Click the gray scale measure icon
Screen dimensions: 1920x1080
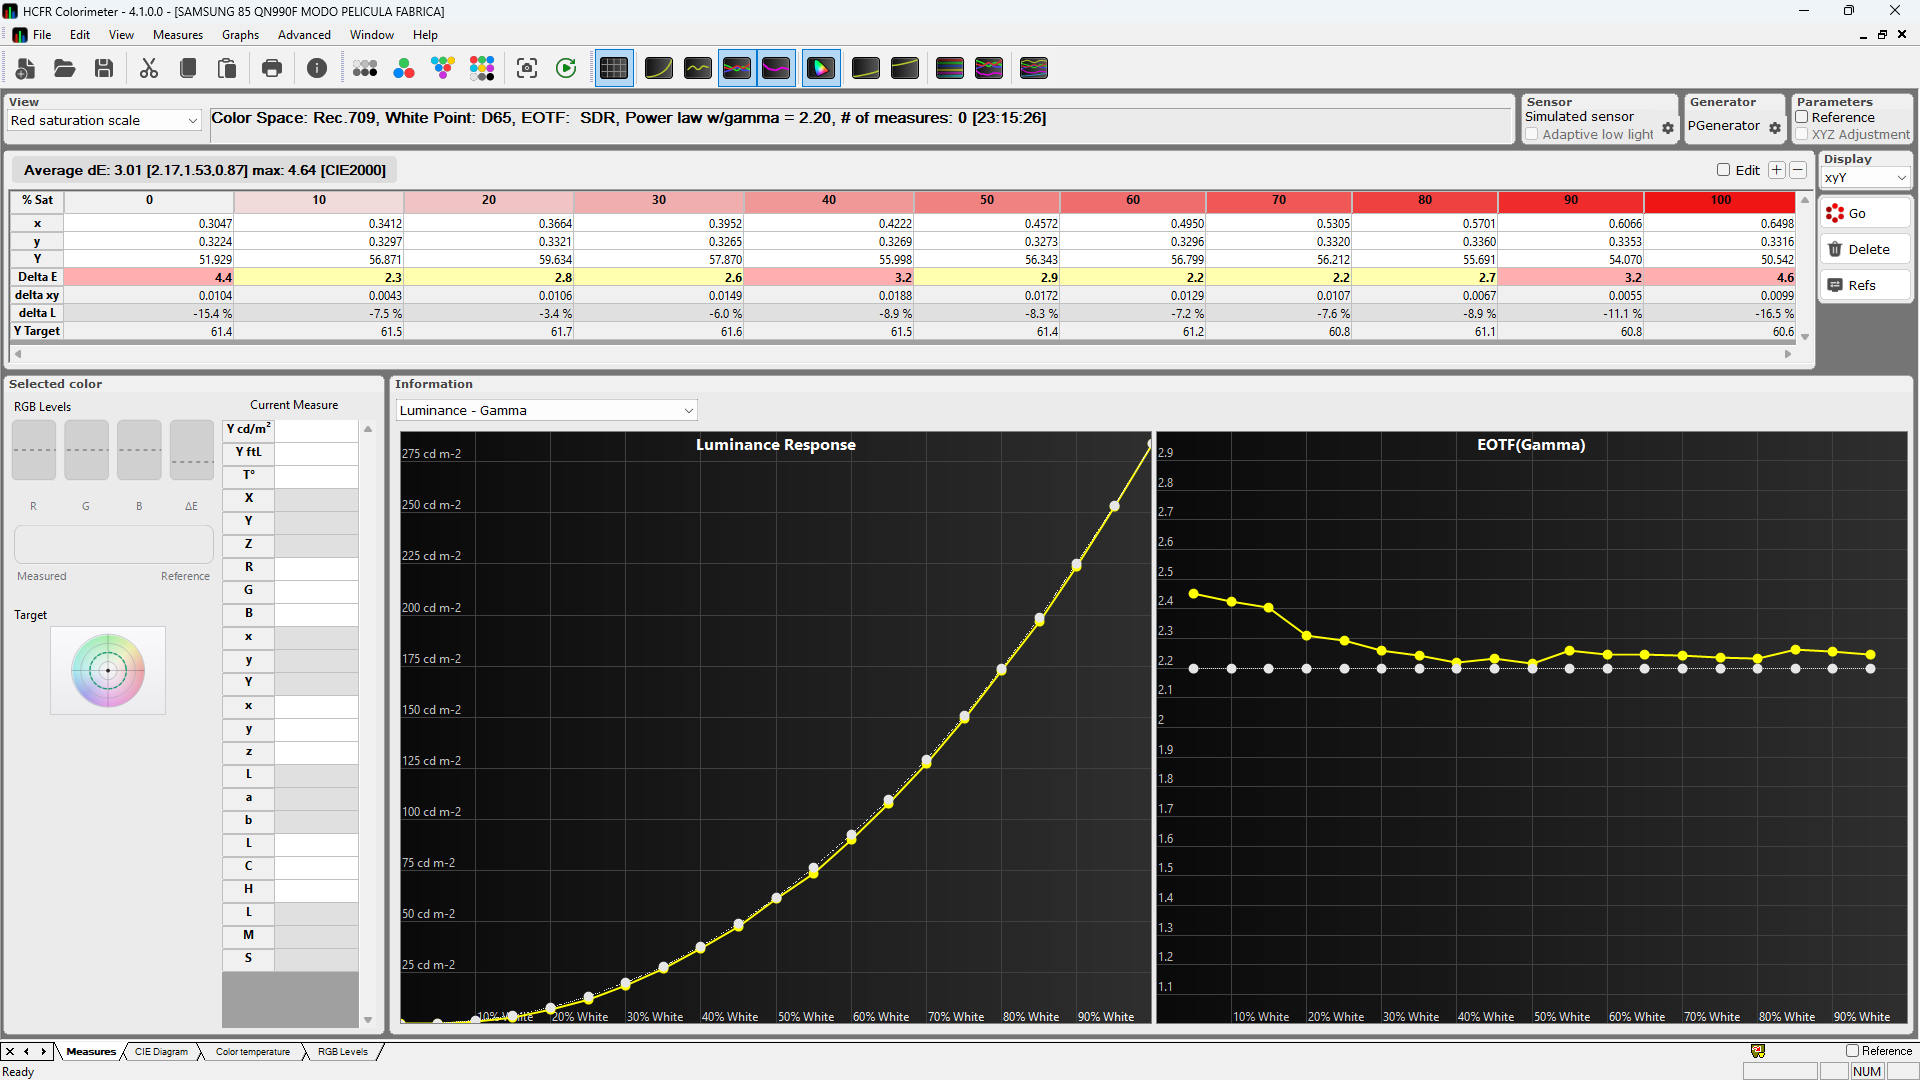(x=365, y=68)
